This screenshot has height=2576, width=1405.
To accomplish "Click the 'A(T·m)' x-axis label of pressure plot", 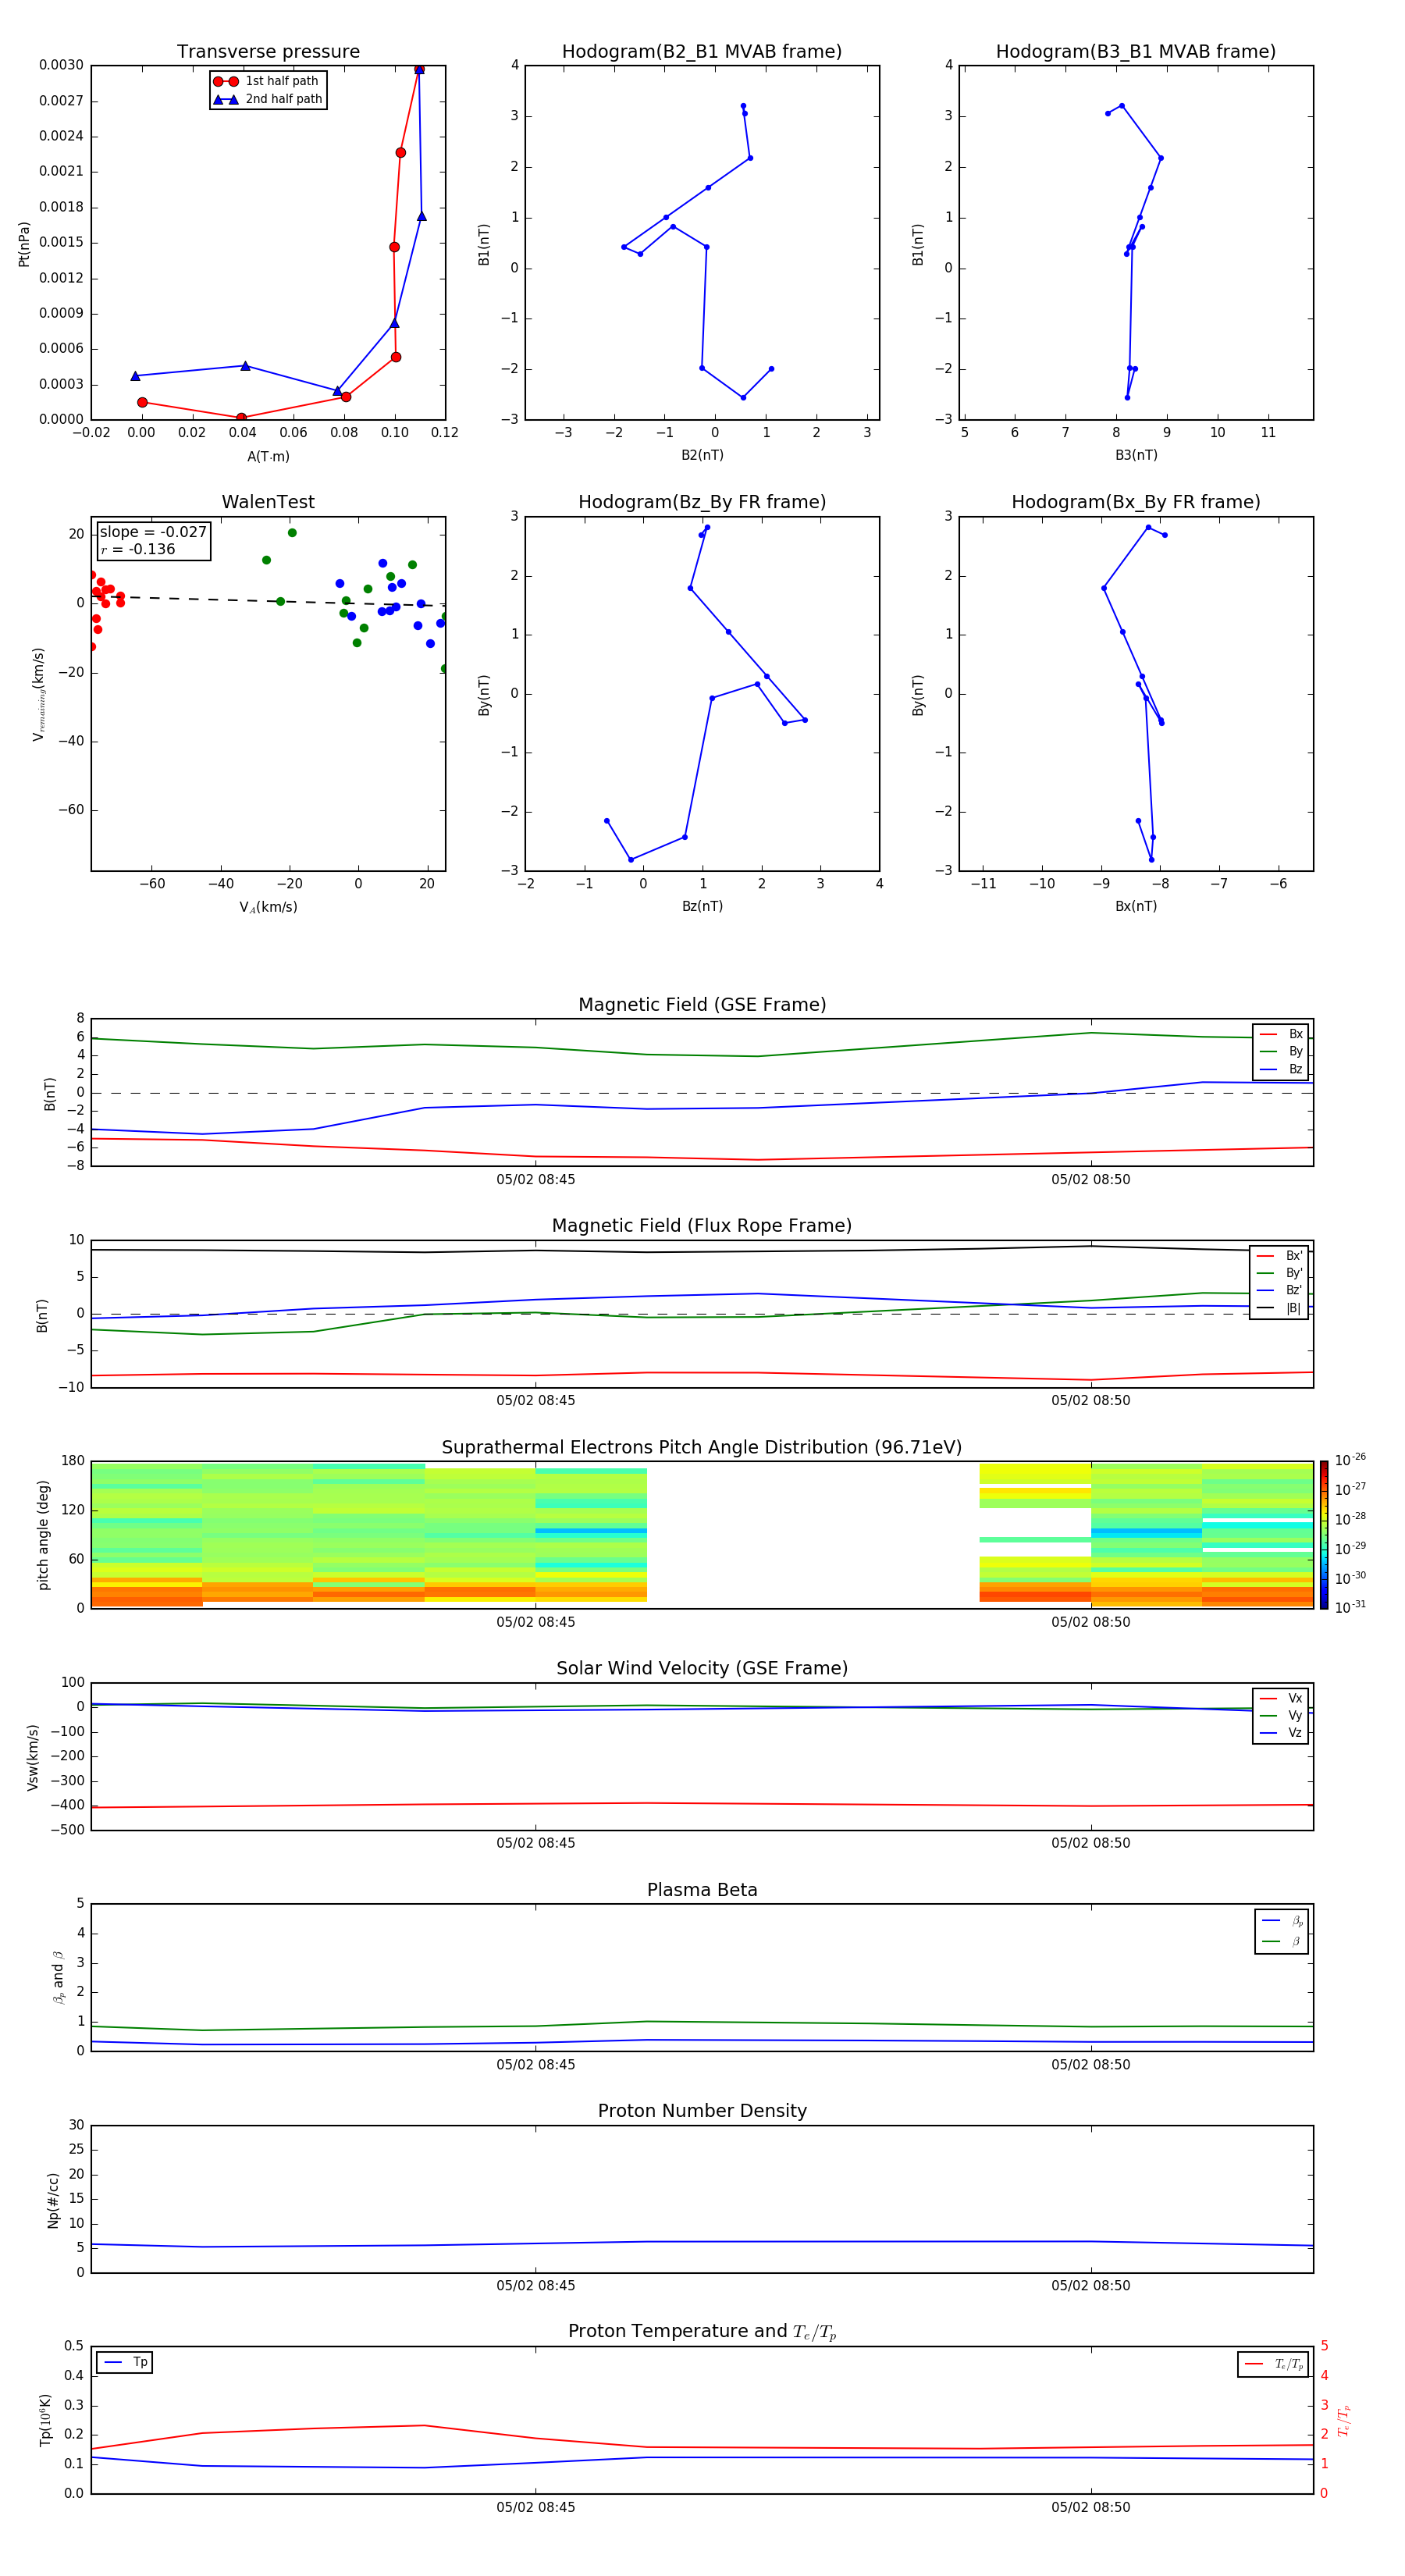I will [x=268, y=456].
